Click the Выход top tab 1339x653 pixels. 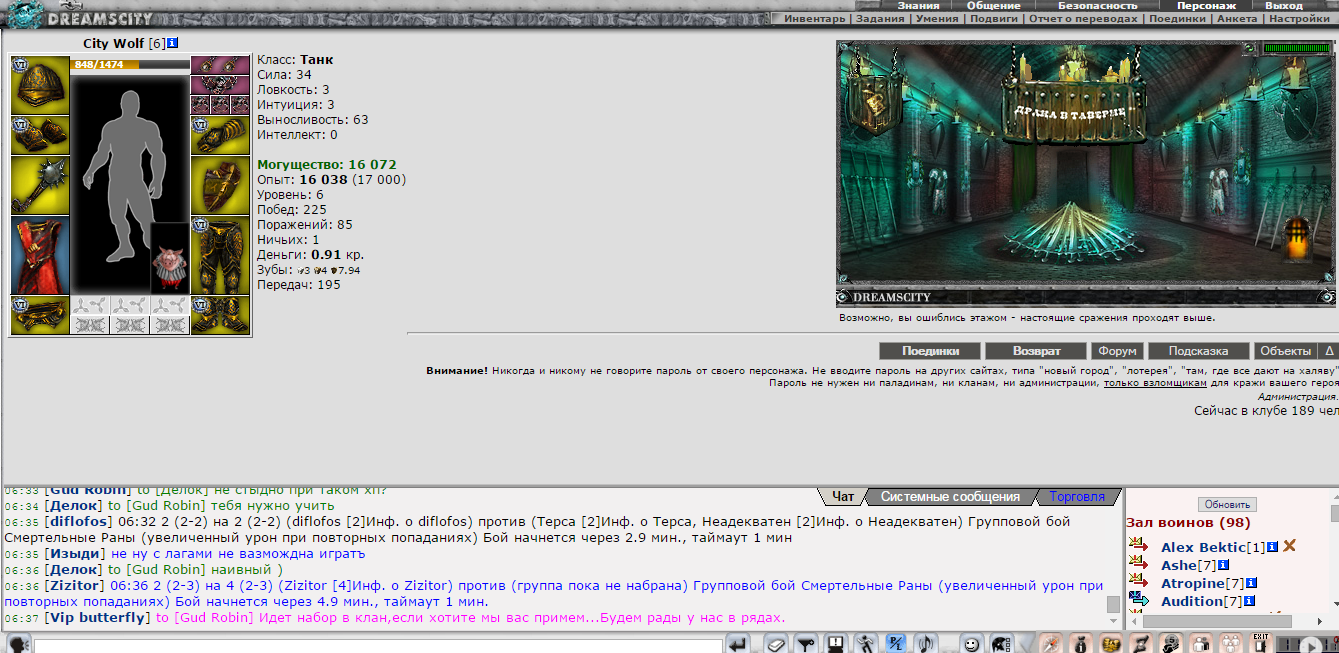pos(1284,6)
